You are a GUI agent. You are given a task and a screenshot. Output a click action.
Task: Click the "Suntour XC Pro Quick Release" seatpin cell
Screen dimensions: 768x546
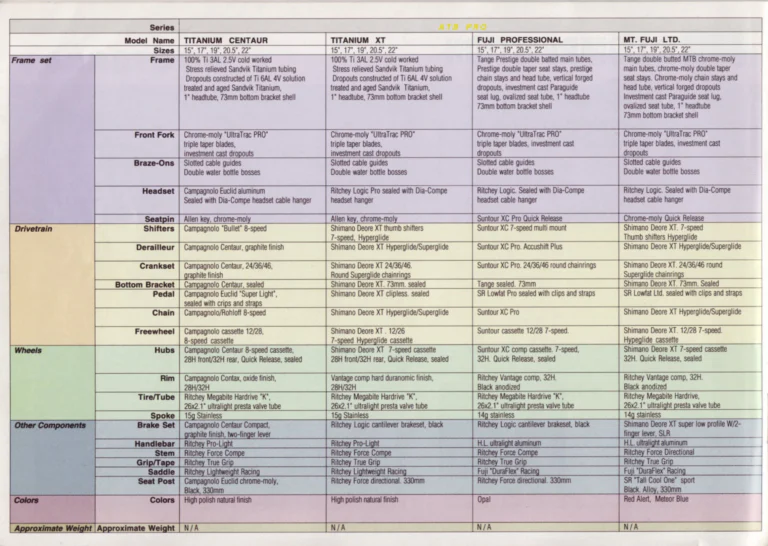tap(520, 218)
